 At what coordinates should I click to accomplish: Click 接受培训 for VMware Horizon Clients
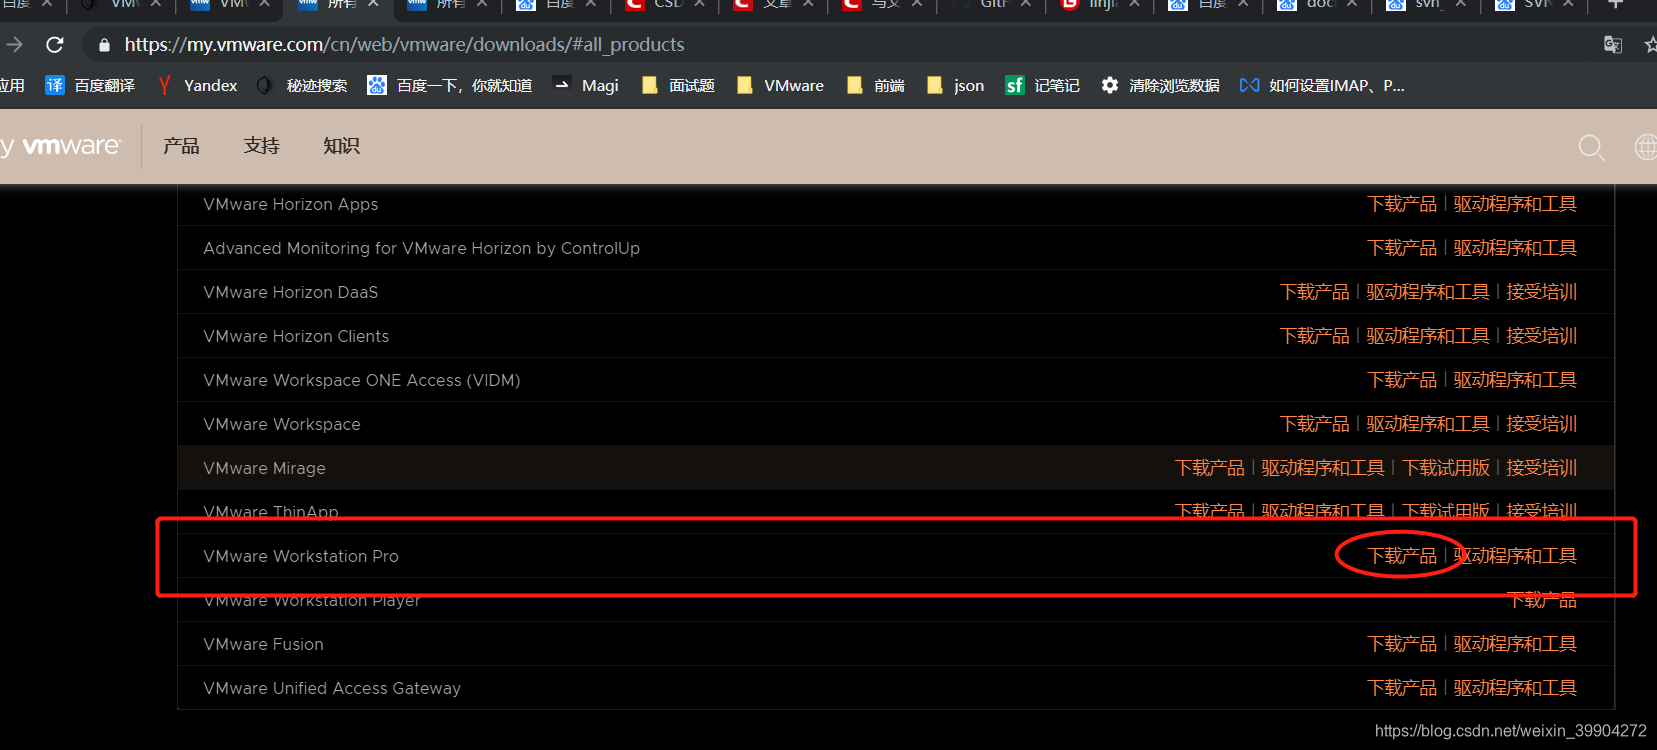(1541, 336)
